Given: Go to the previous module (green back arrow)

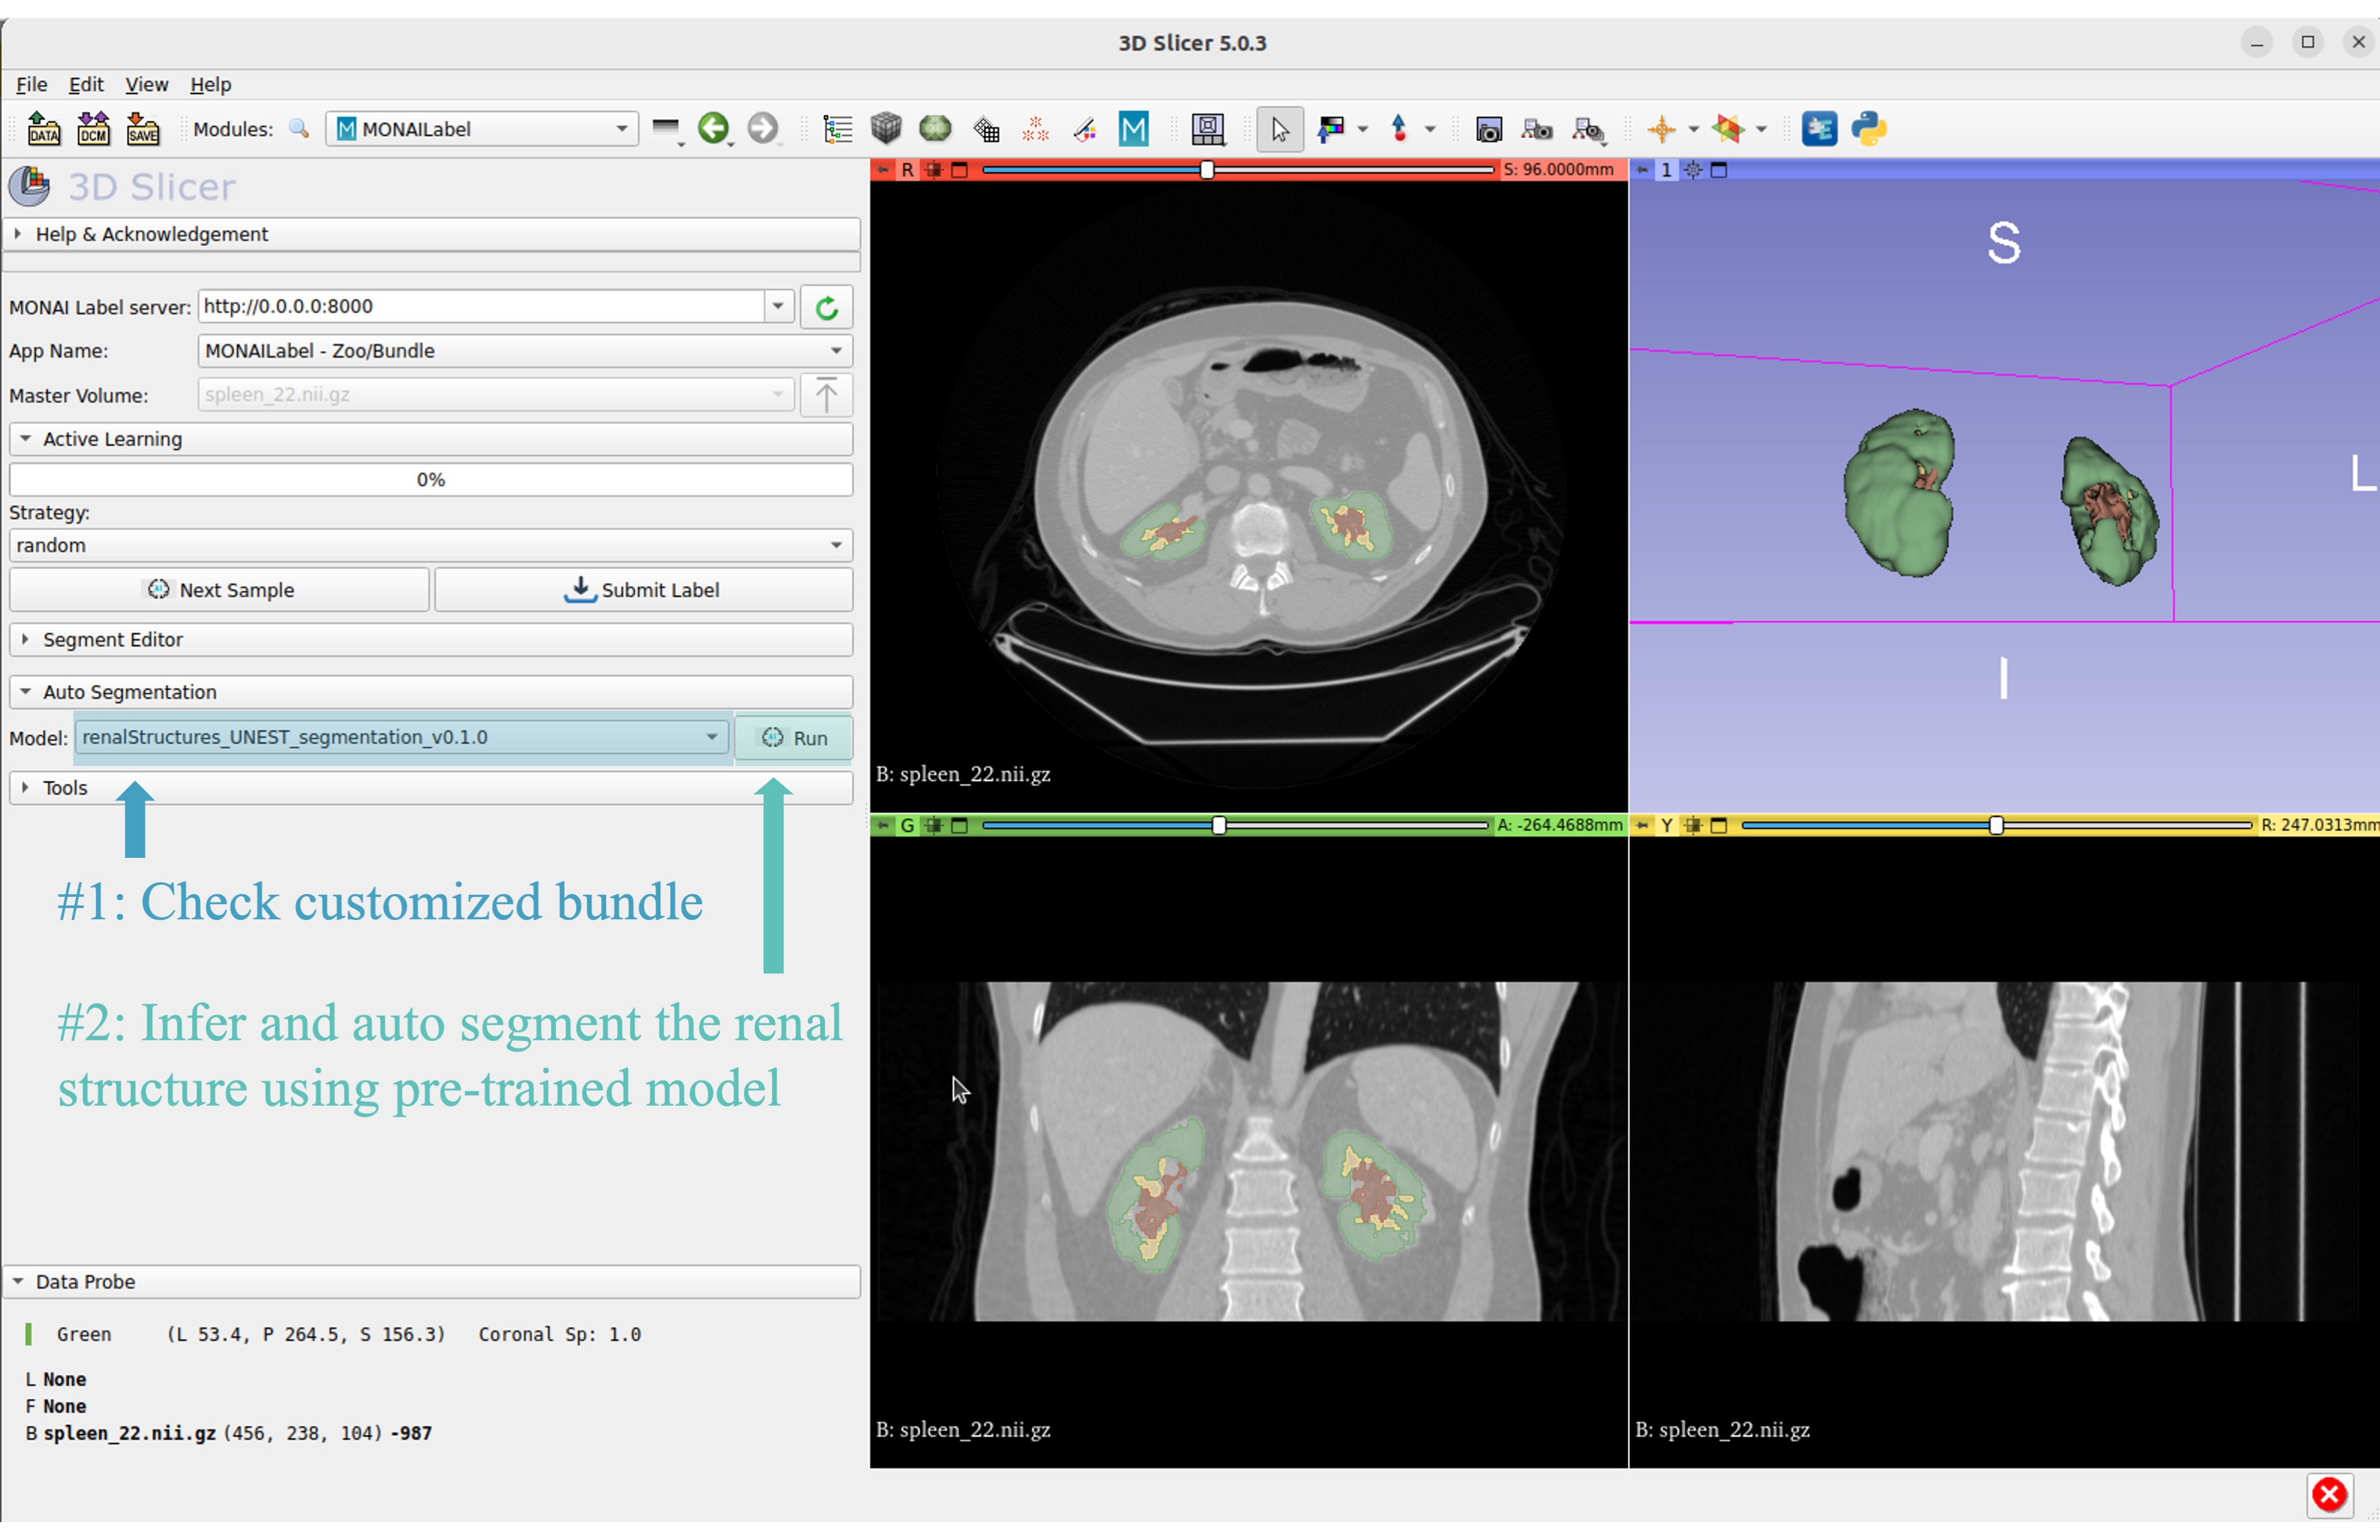Looking at the screenshot, I should tap(714, 129).
